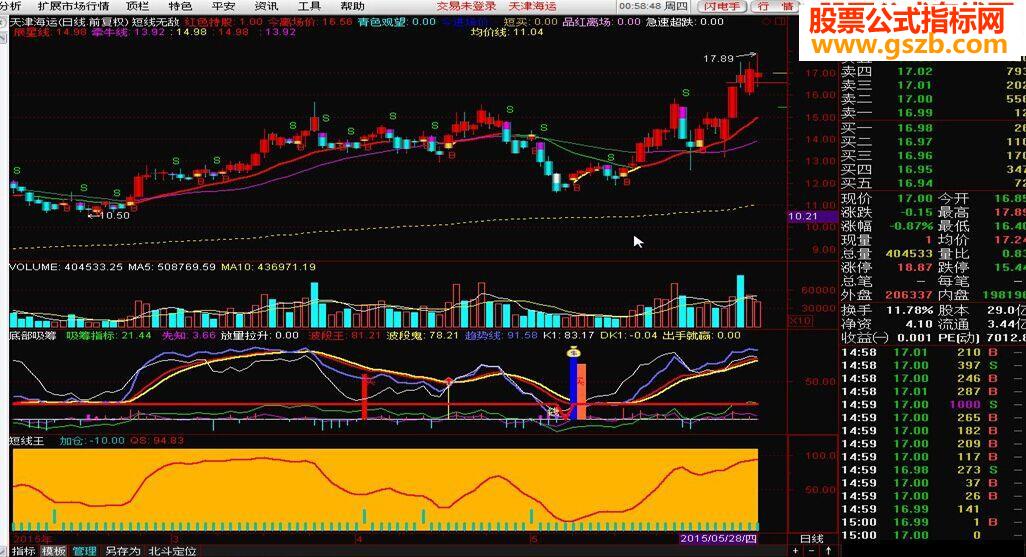This screenshot has width=1026, height=557.
Task: Click the 吸筹指标: 21.44 value
Action: (109, 336)
